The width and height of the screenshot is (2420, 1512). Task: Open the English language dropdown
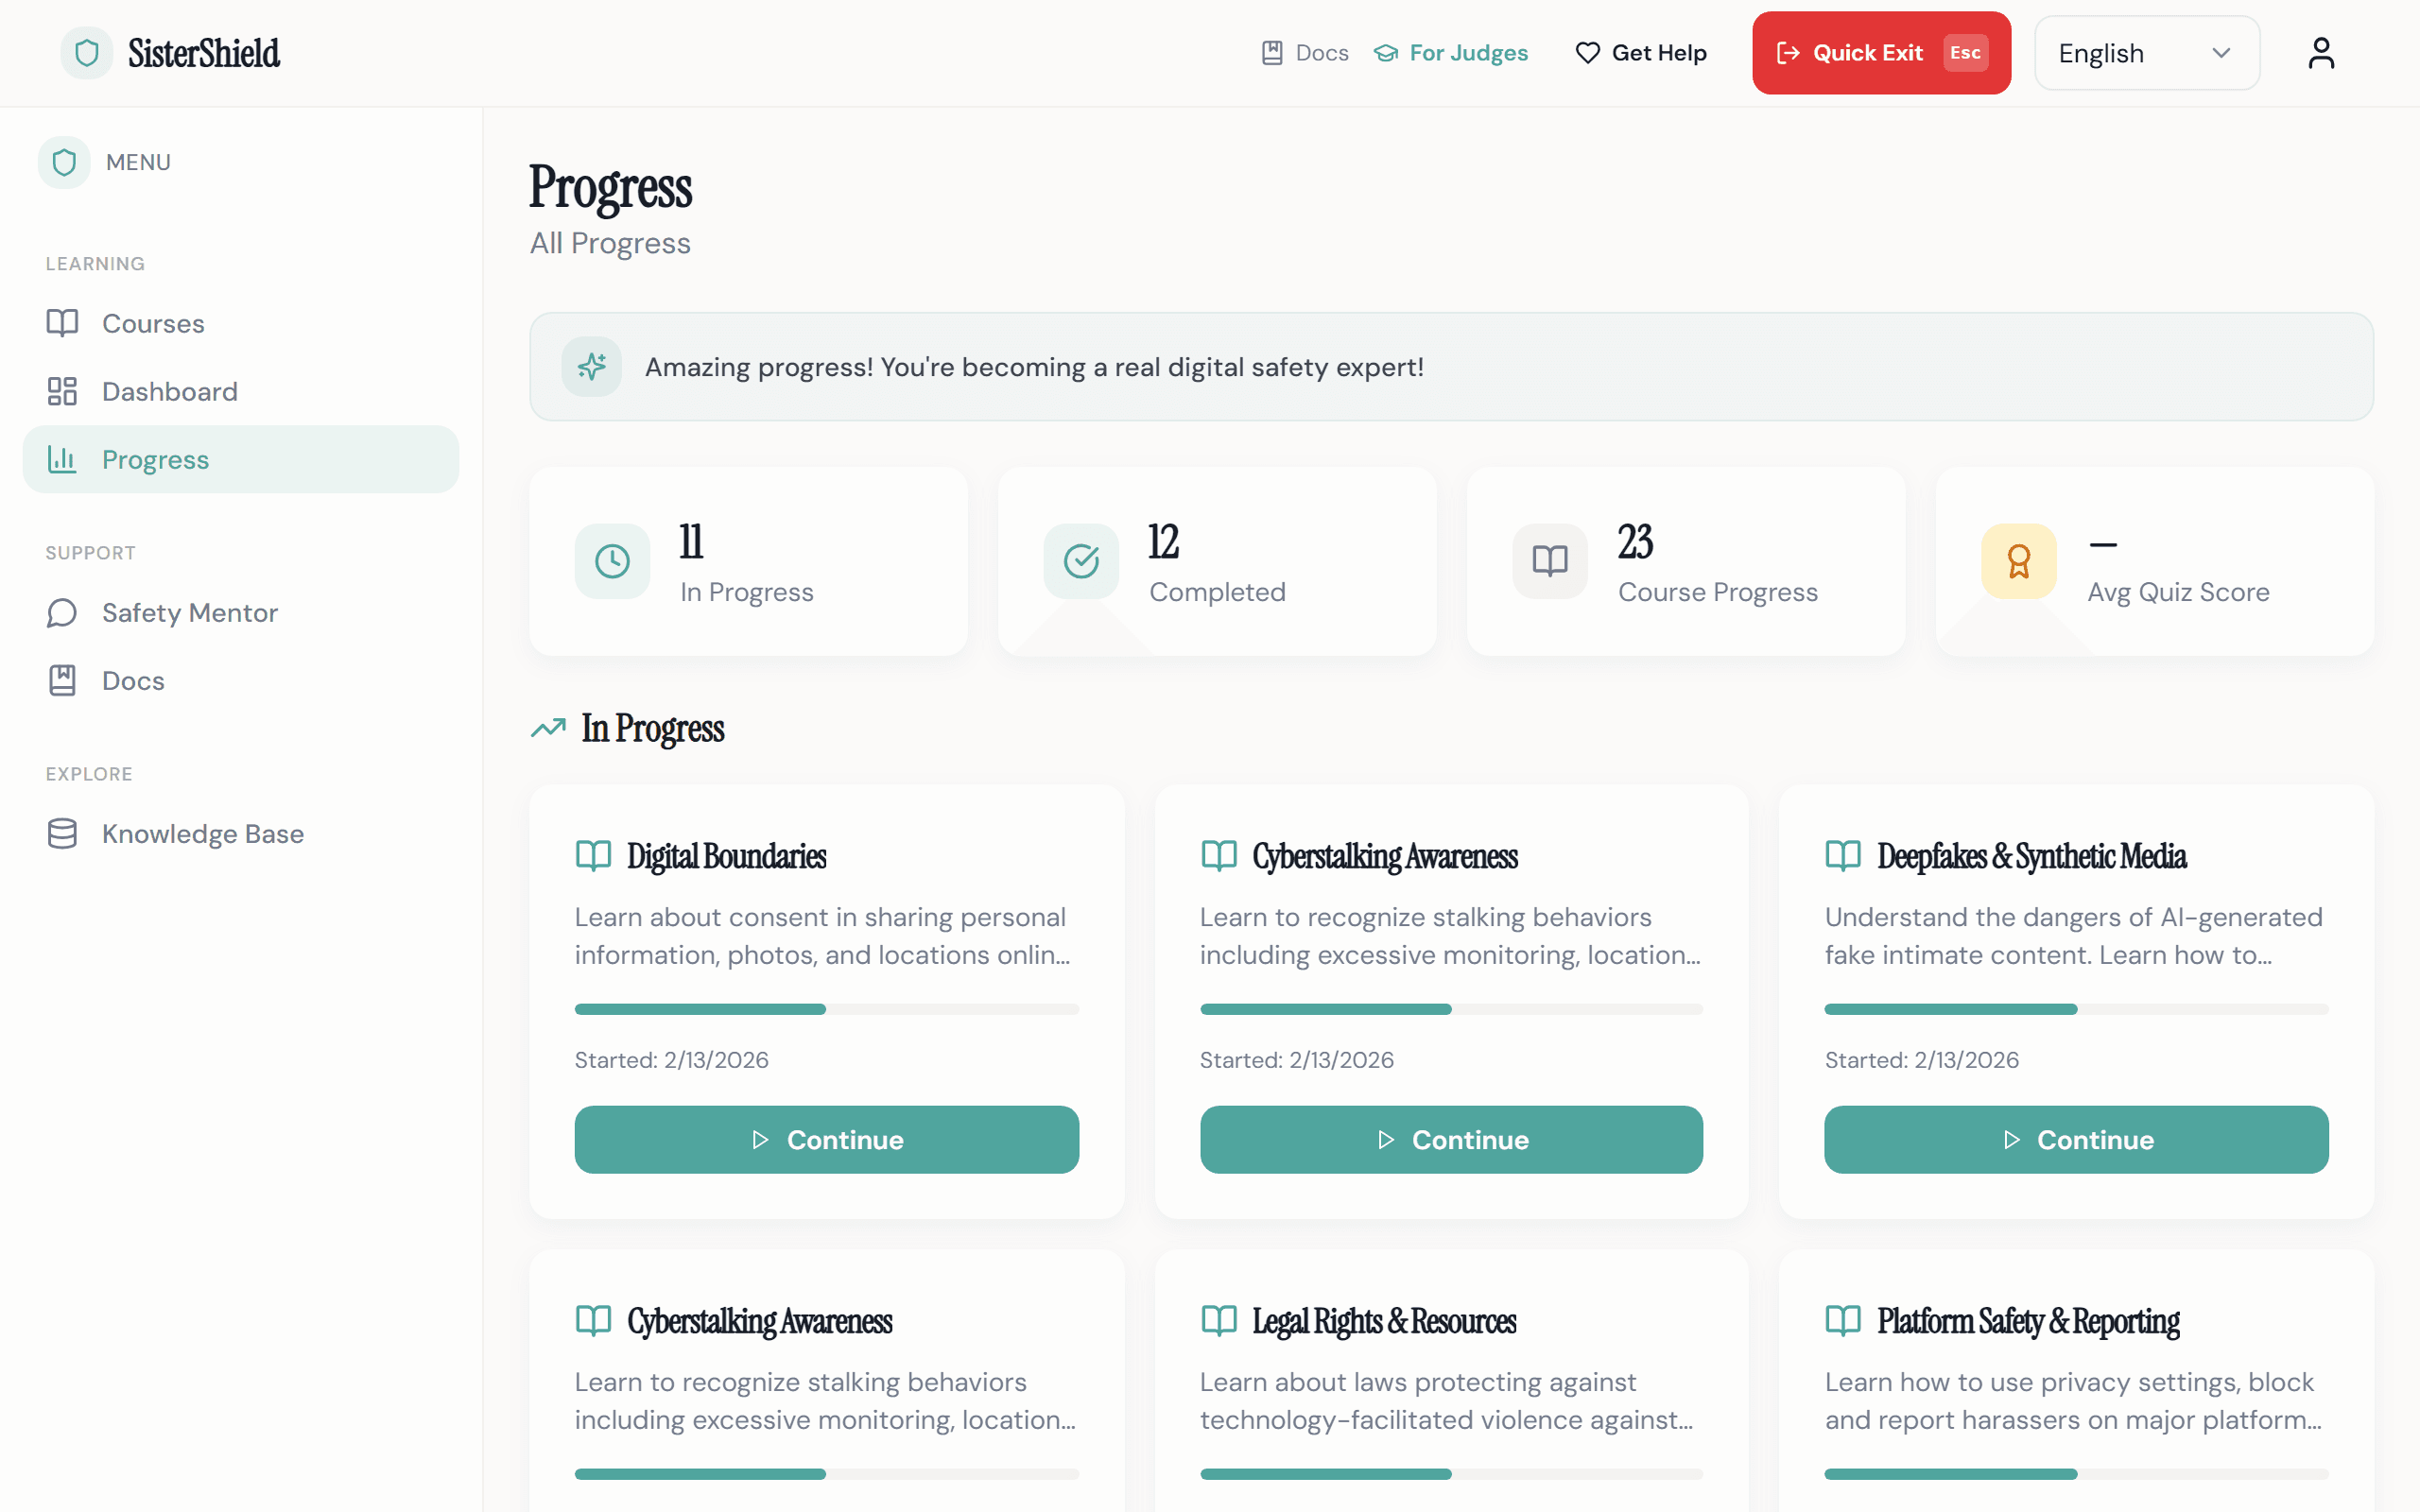coord(2146,52)
